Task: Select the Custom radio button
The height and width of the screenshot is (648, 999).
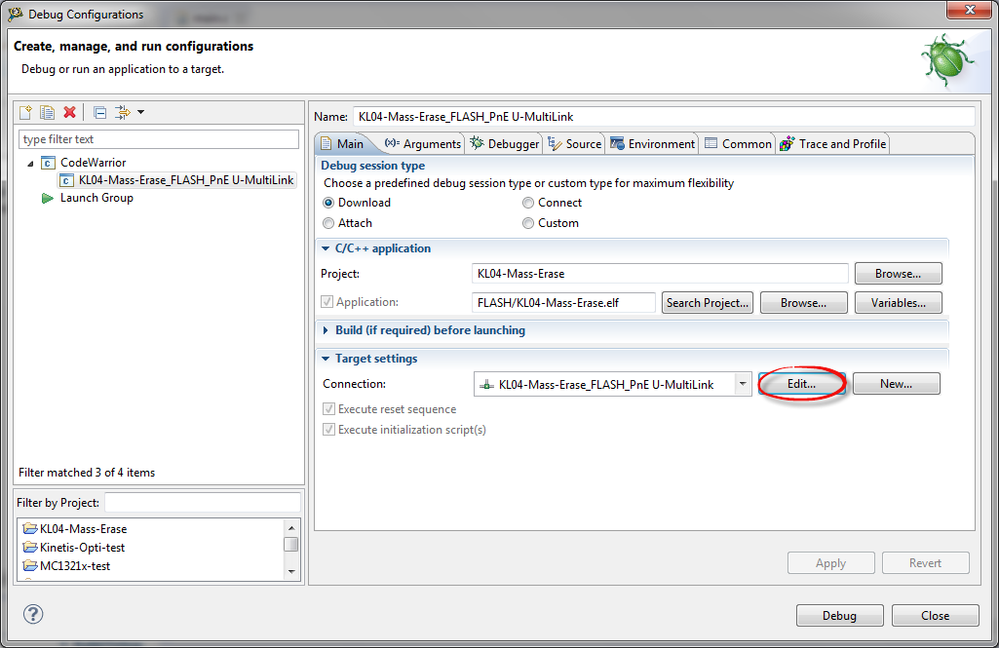Action: click(528, 223)
